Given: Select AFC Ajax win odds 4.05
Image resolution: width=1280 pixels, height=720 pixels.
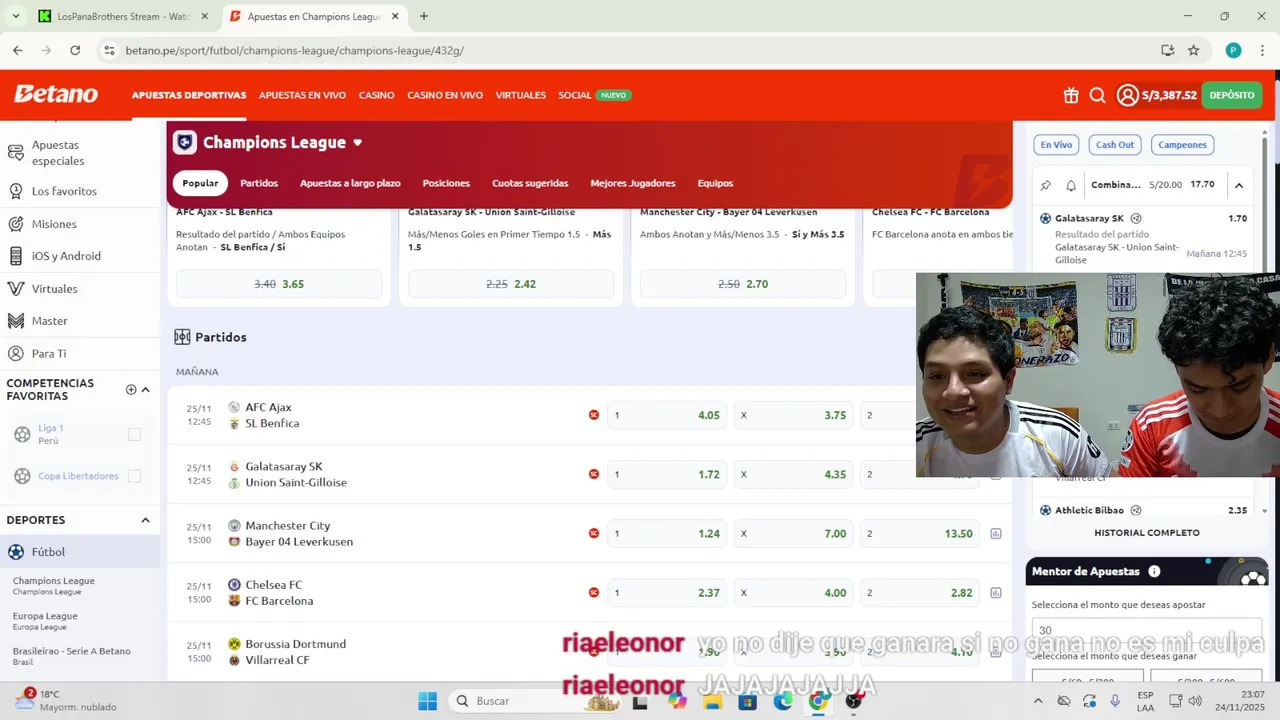Looking at the screenshot, I should tap(667, 415).
